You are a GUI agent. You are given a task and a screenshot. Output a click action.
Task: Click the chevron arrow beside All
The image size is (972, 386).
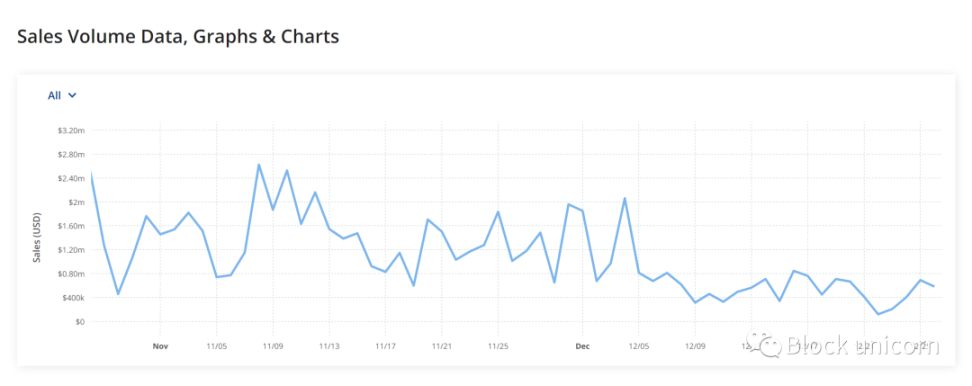coord(72,95)
